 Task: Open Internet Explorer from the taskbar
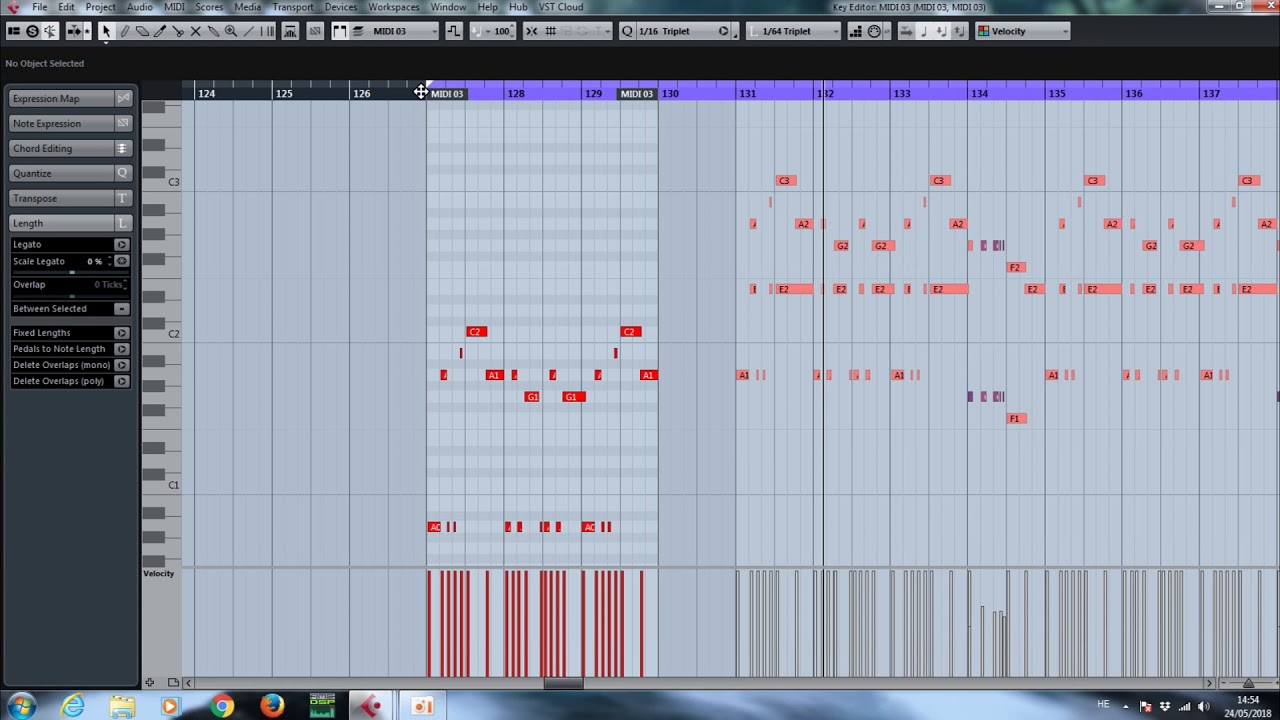coord(72,706)
